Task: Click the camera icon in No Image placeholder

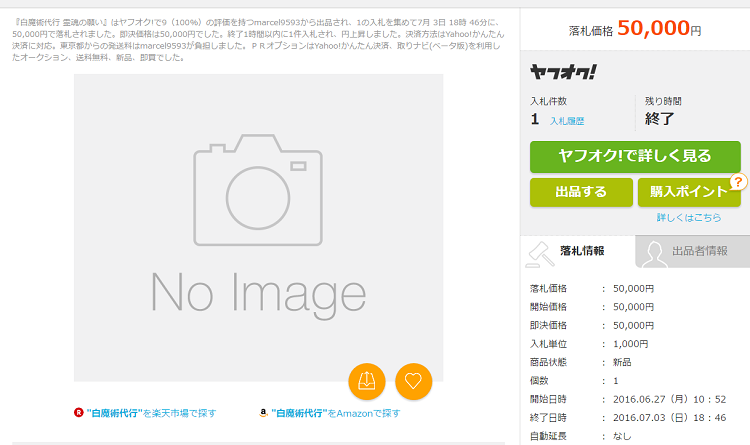Action: (x=258, y=189)
